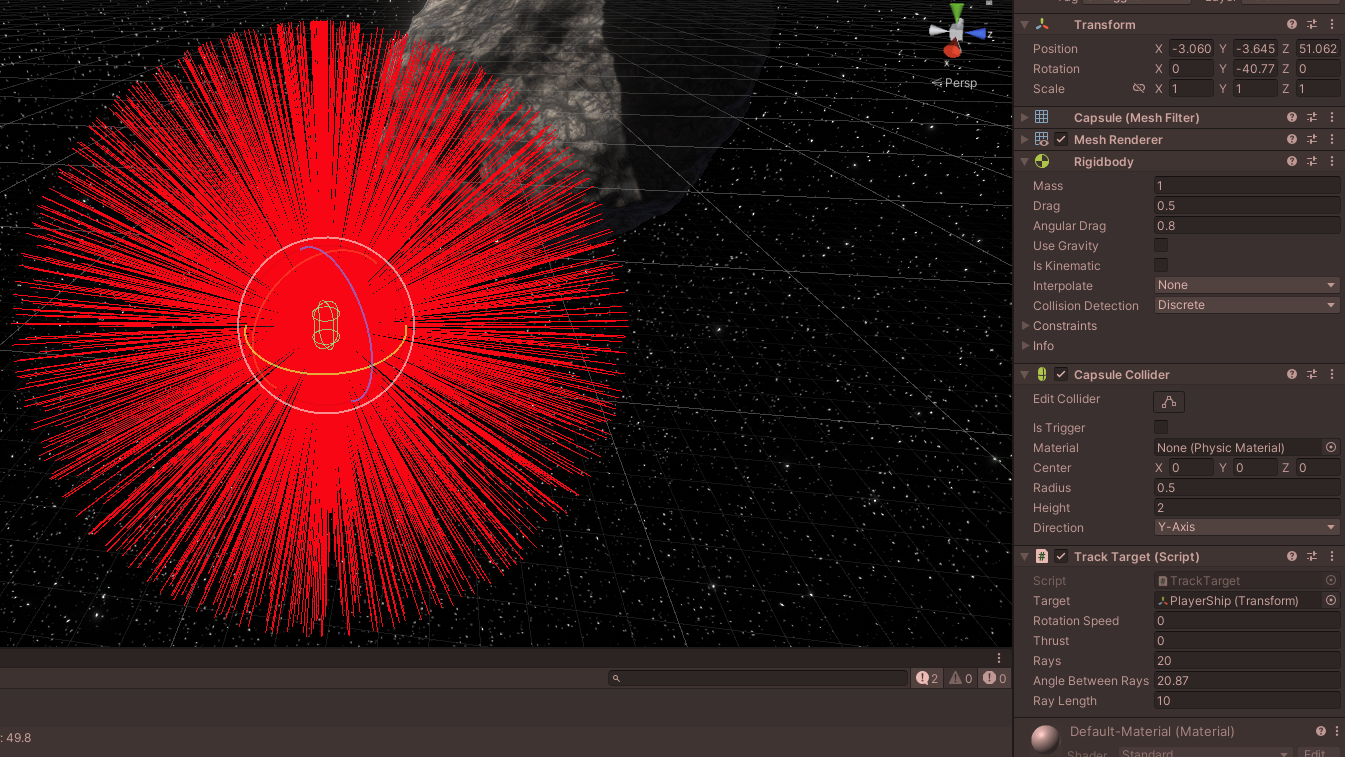Click the Persp projection label
1345x757 pixels.
(960, 83)
